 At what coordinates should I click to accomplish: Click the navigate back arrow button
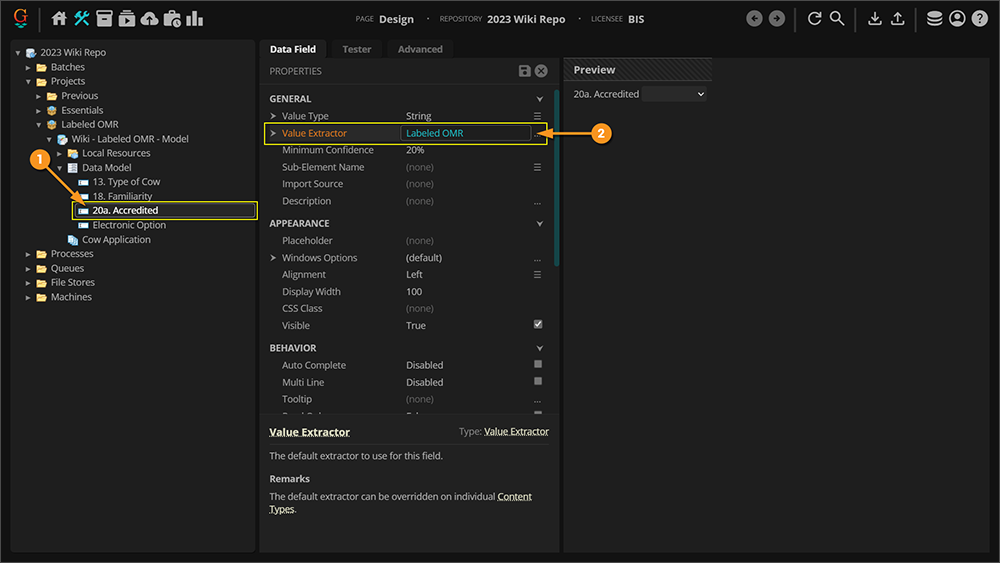click(x=754, y=19)
